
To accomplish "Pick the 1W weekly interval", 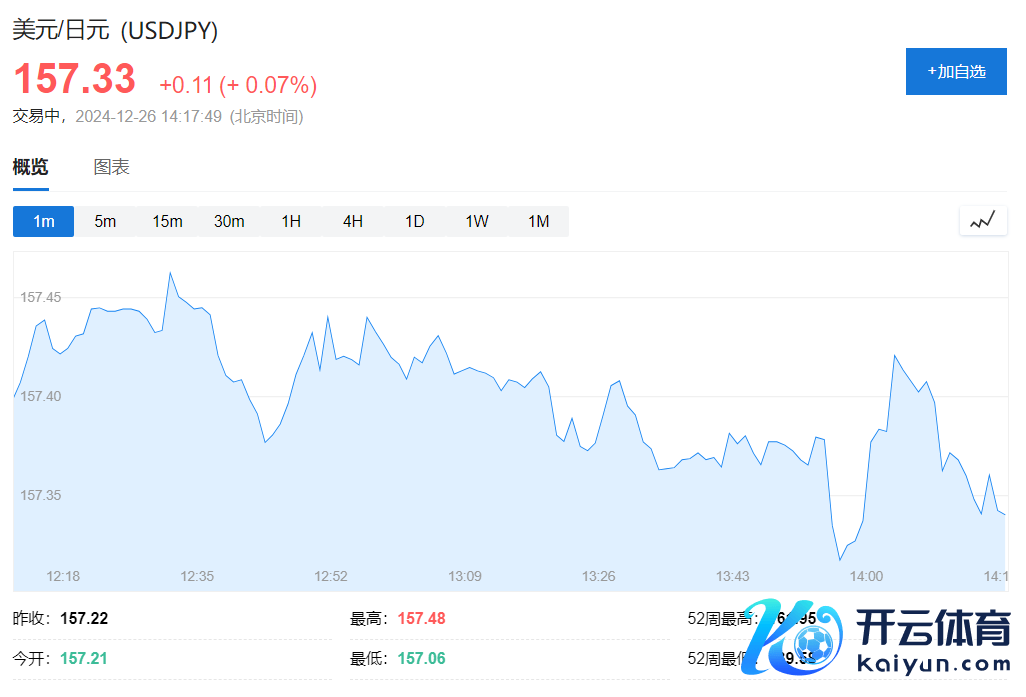I will point(477,221).
